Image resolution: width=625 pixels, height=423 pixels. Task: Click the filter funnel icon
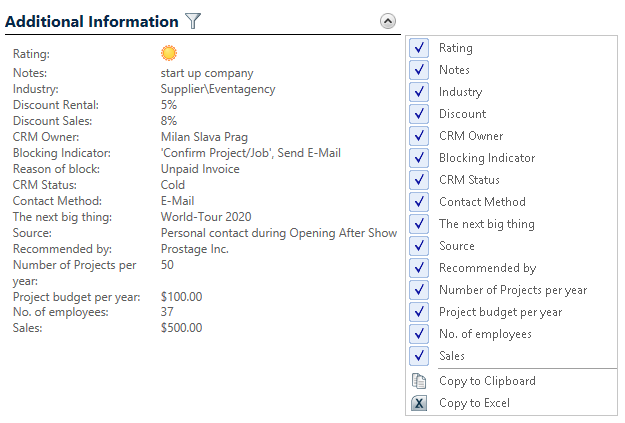(194, 21)
